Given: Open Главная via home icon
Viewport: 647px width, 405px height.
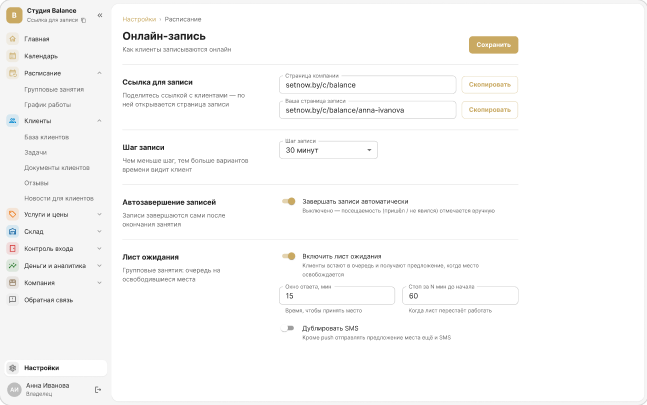Looking at the screenshot, I should click(13, 39).
